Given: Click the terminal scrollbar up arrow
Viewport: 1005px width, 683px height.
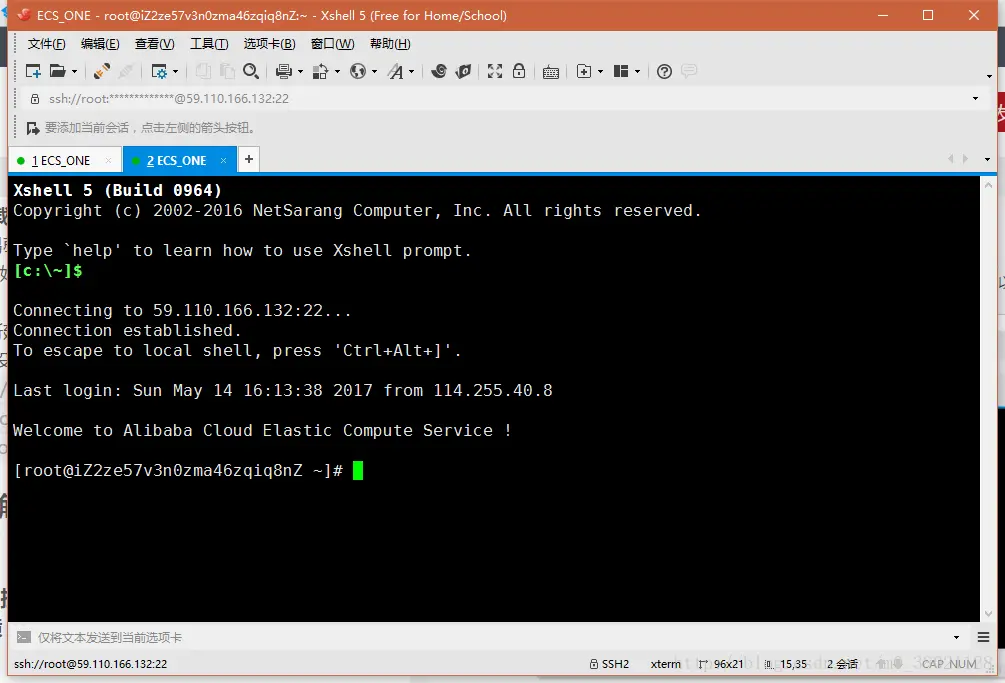Looking at the screenshot, I should (988, 185).
